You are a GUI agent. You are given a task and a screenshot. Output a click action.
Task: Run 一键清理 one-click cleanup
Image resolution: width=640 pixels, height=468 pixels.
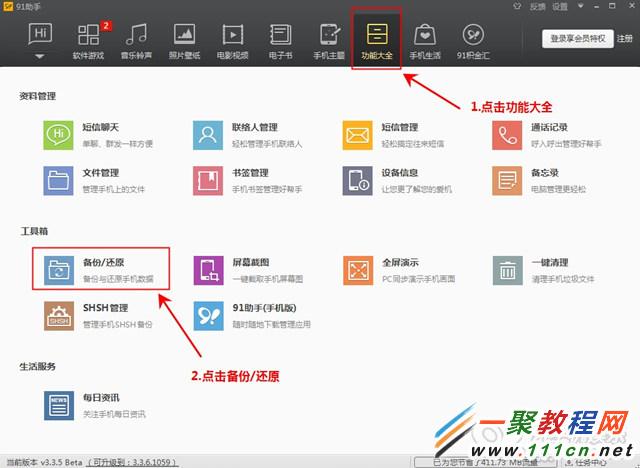(x=543, y=270)
